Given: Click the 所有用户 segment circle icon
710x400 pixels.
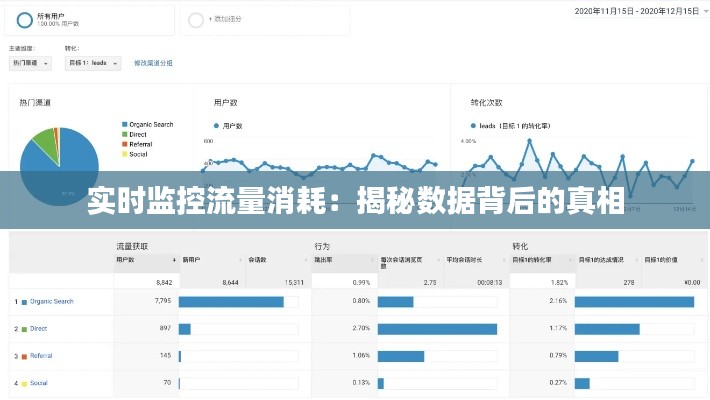Looking at the screenshot, I should pyautogui.click(x=24, y=20).
